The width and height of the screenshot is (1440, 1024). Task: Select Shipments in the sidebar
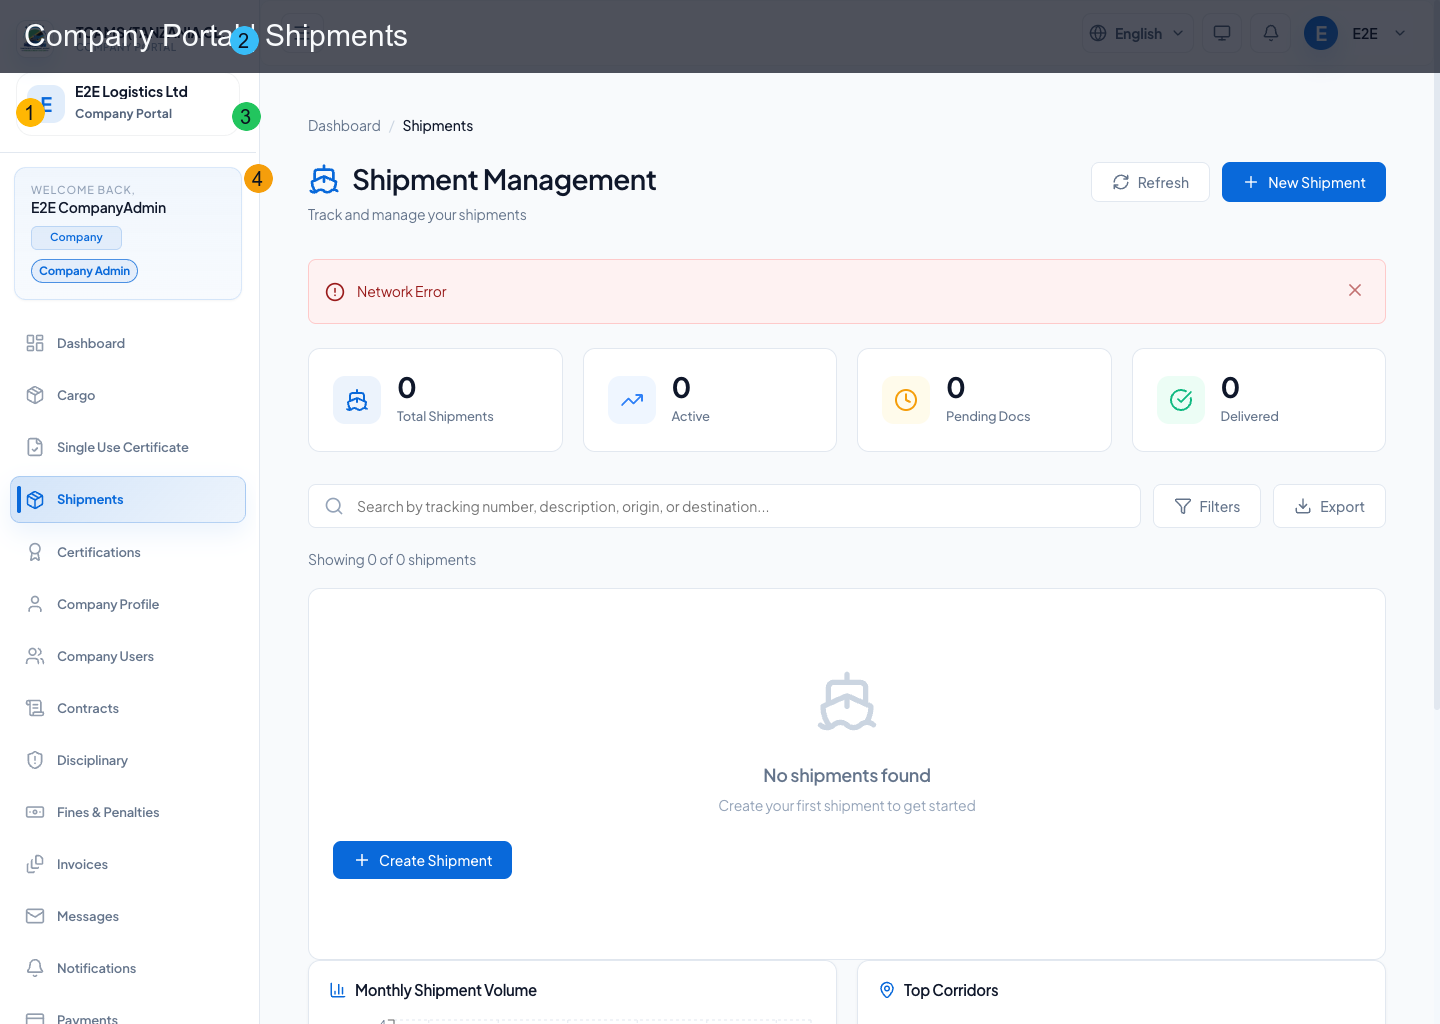128,499
